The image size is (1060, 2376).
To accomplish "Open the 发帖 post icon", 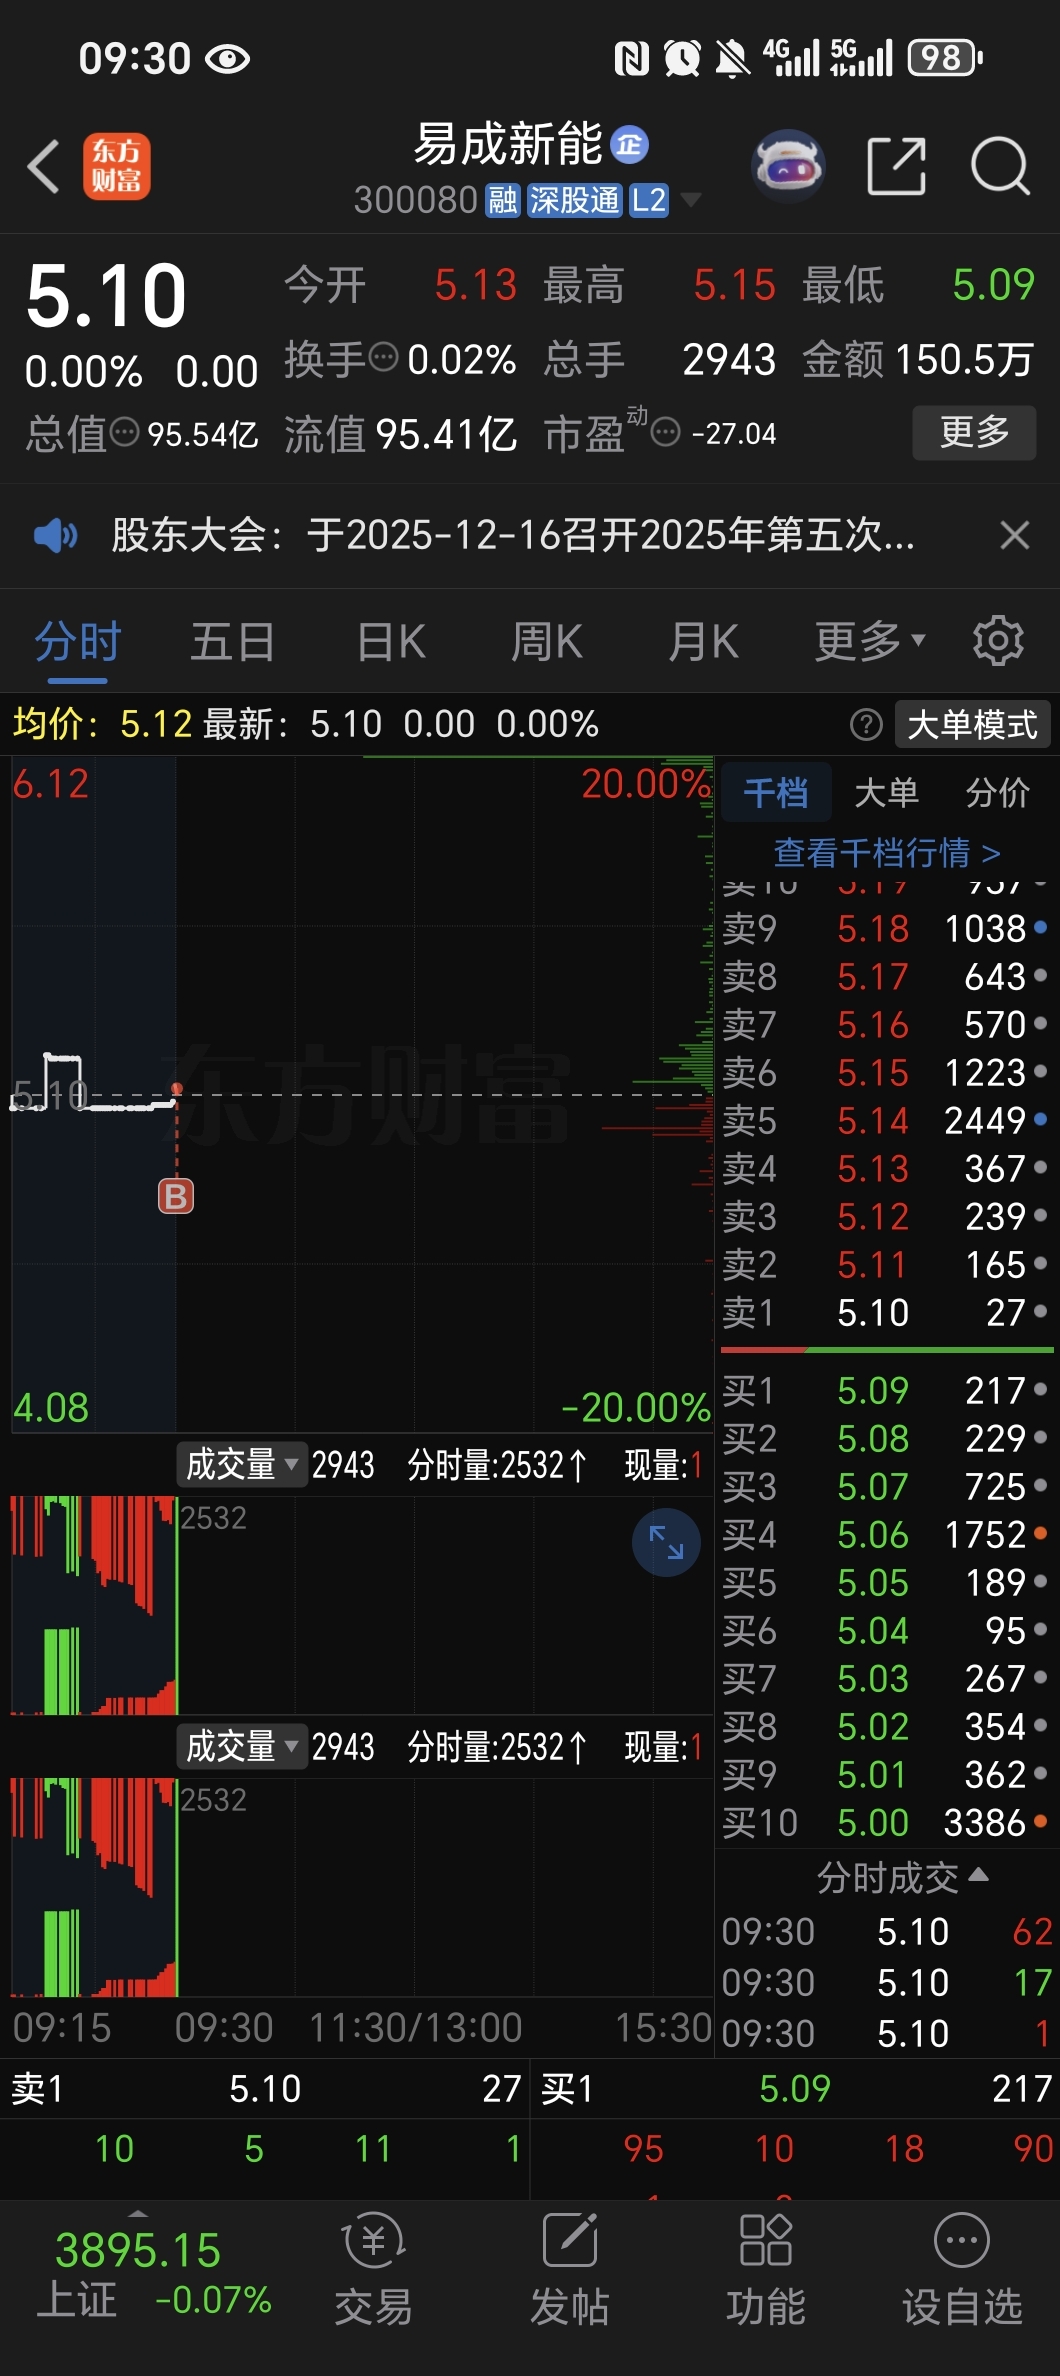I will 569,2269.
